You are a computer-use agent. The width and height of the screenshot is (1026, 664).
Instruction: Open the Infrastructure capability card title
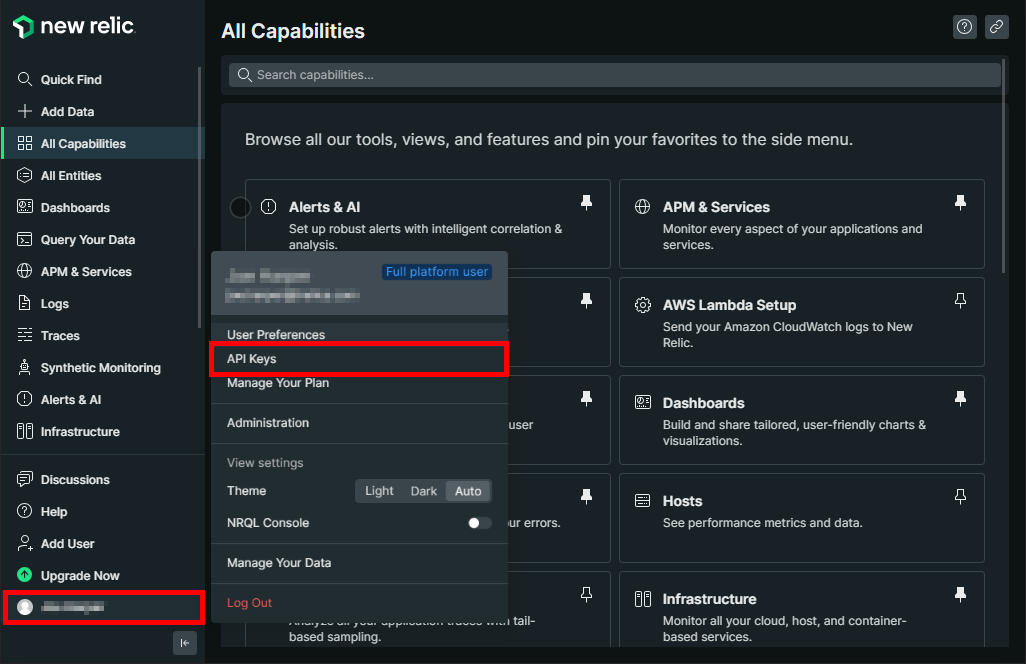click(709, 599)
